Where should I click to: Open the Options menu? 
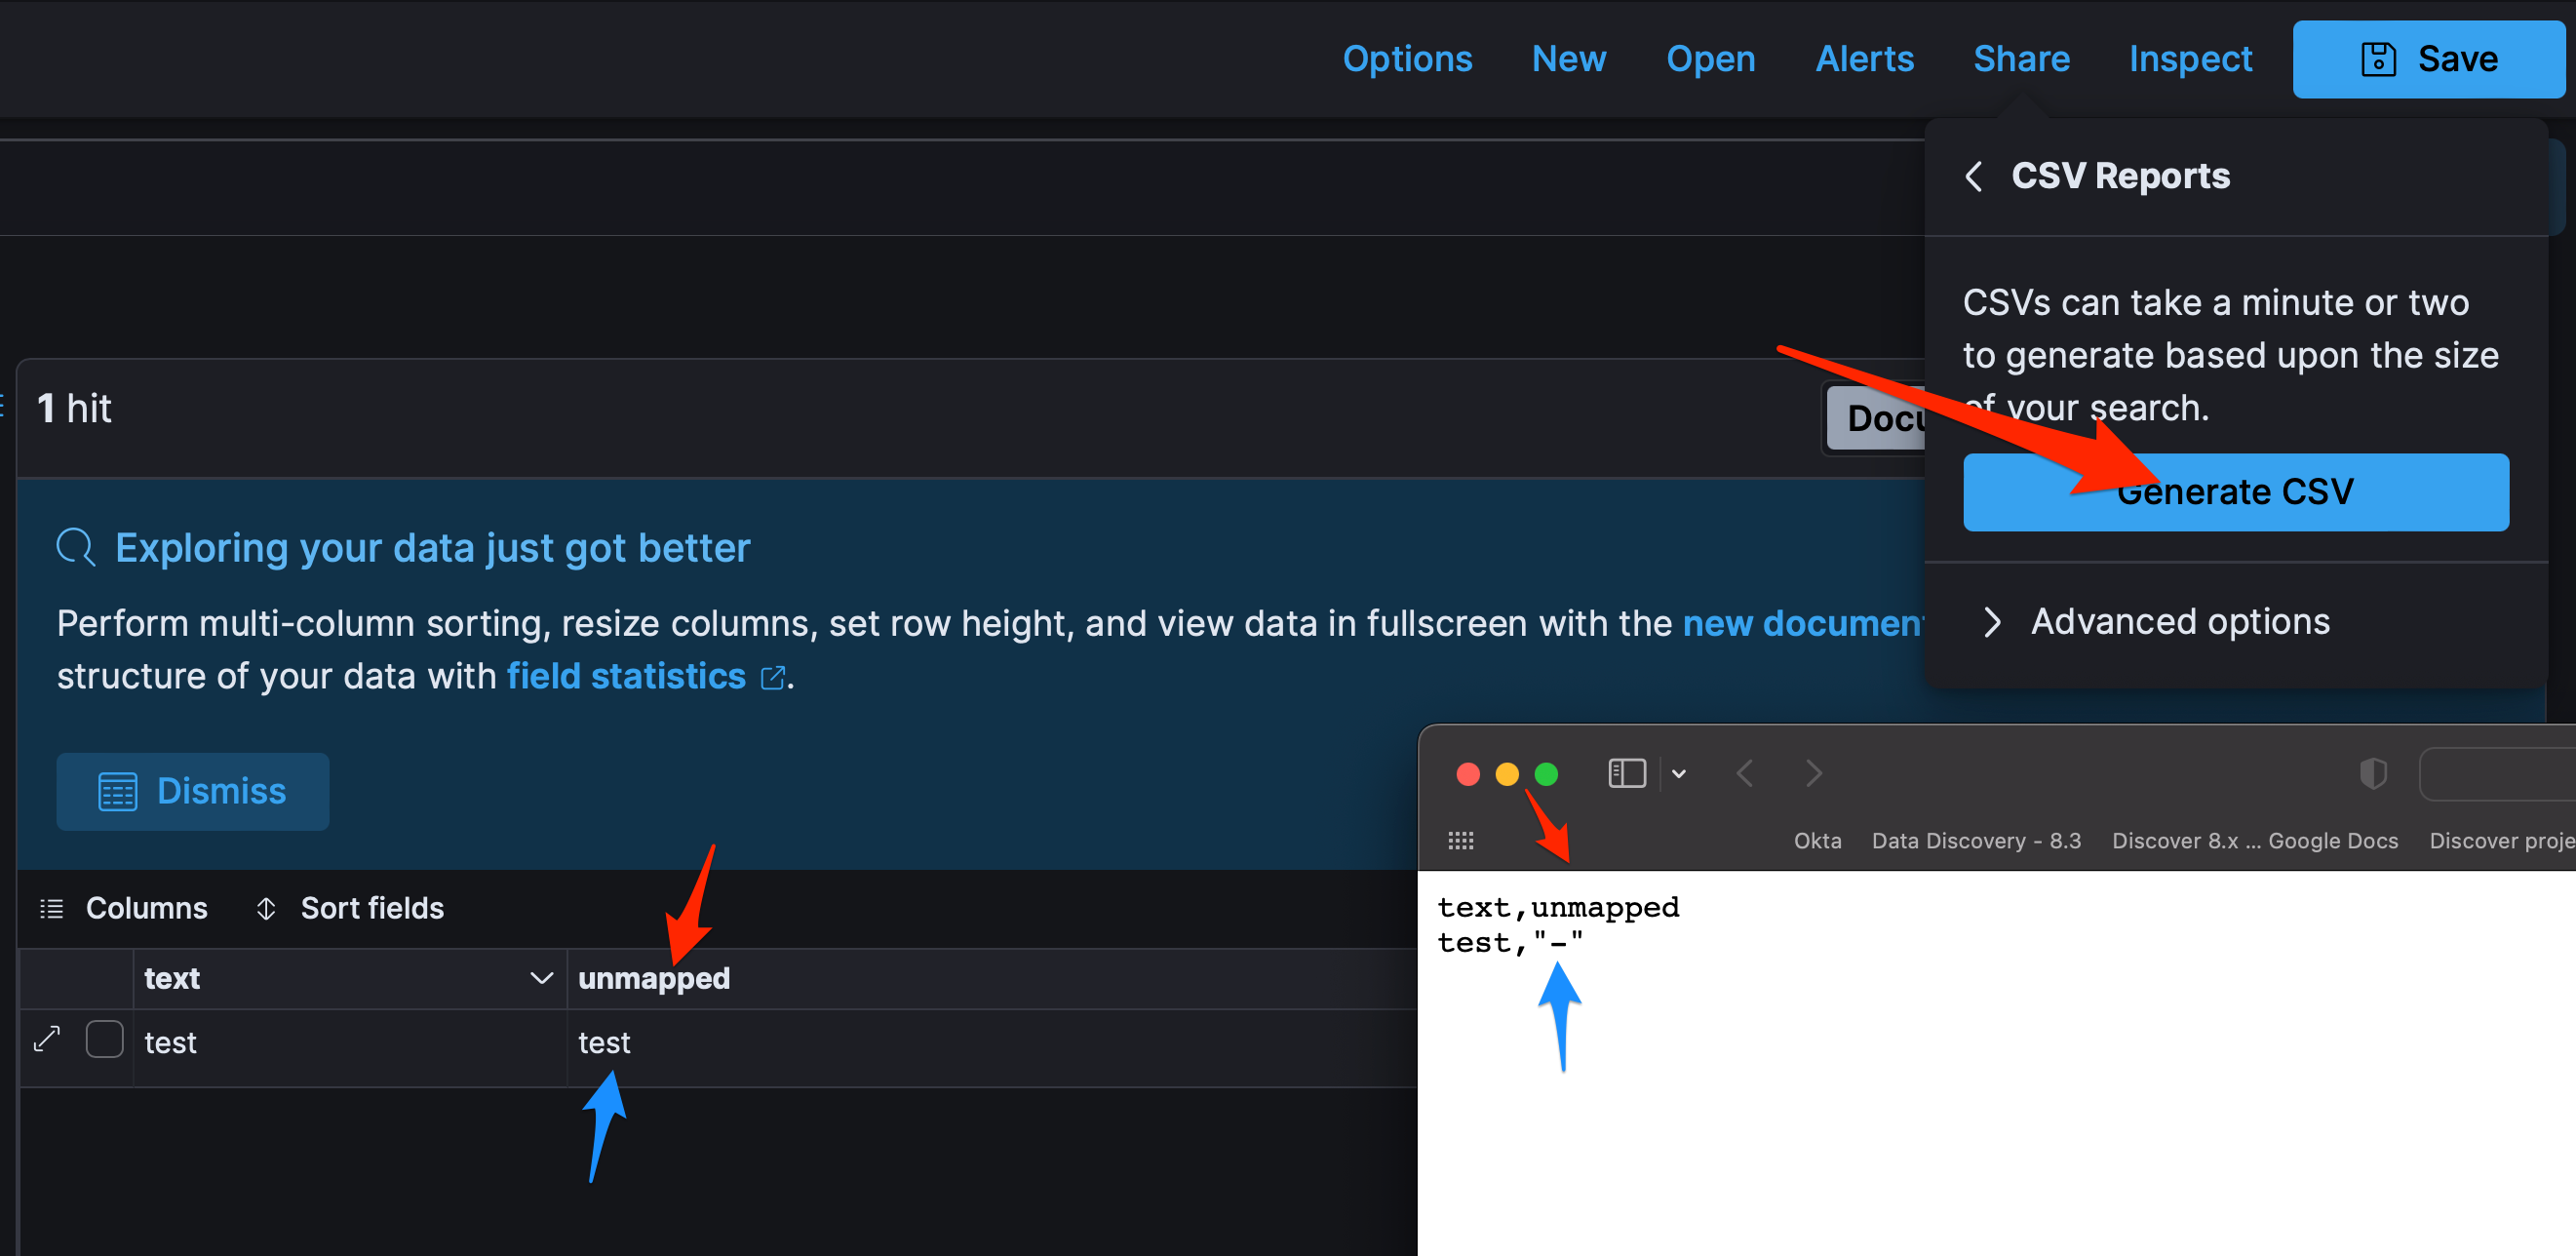coord(1407,59)
